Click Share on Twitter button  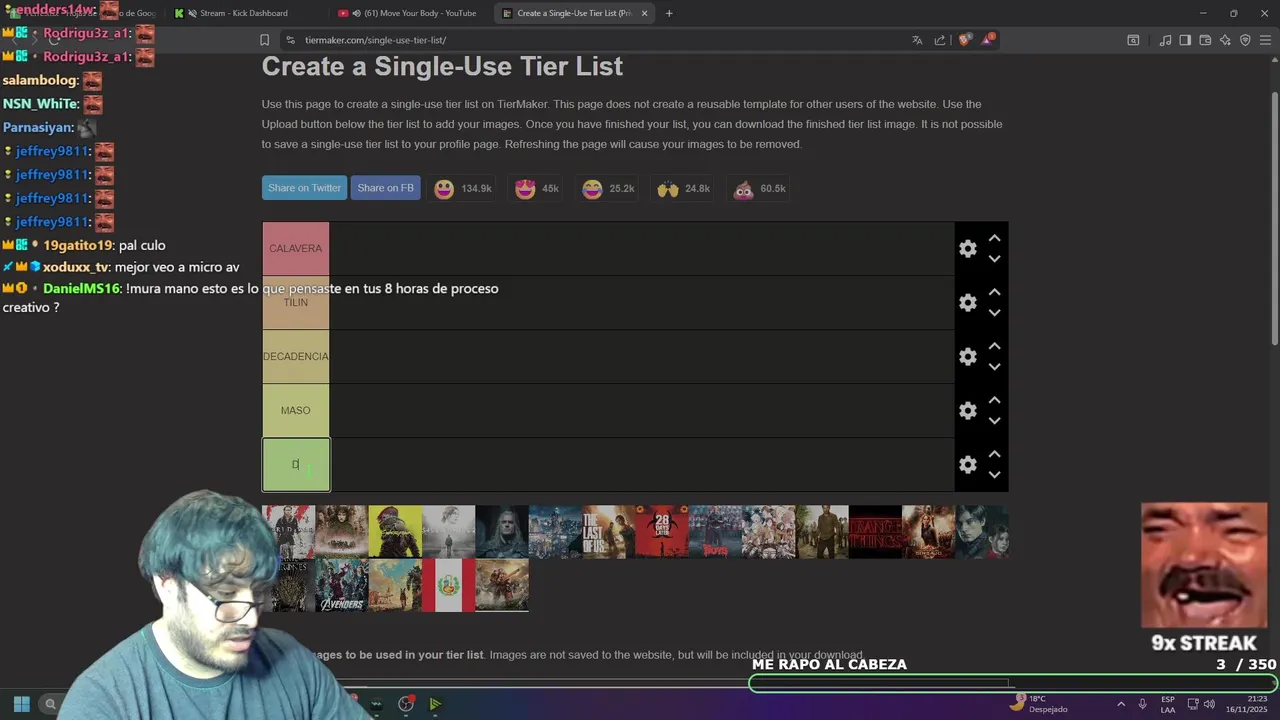click(x=304, y=188)
